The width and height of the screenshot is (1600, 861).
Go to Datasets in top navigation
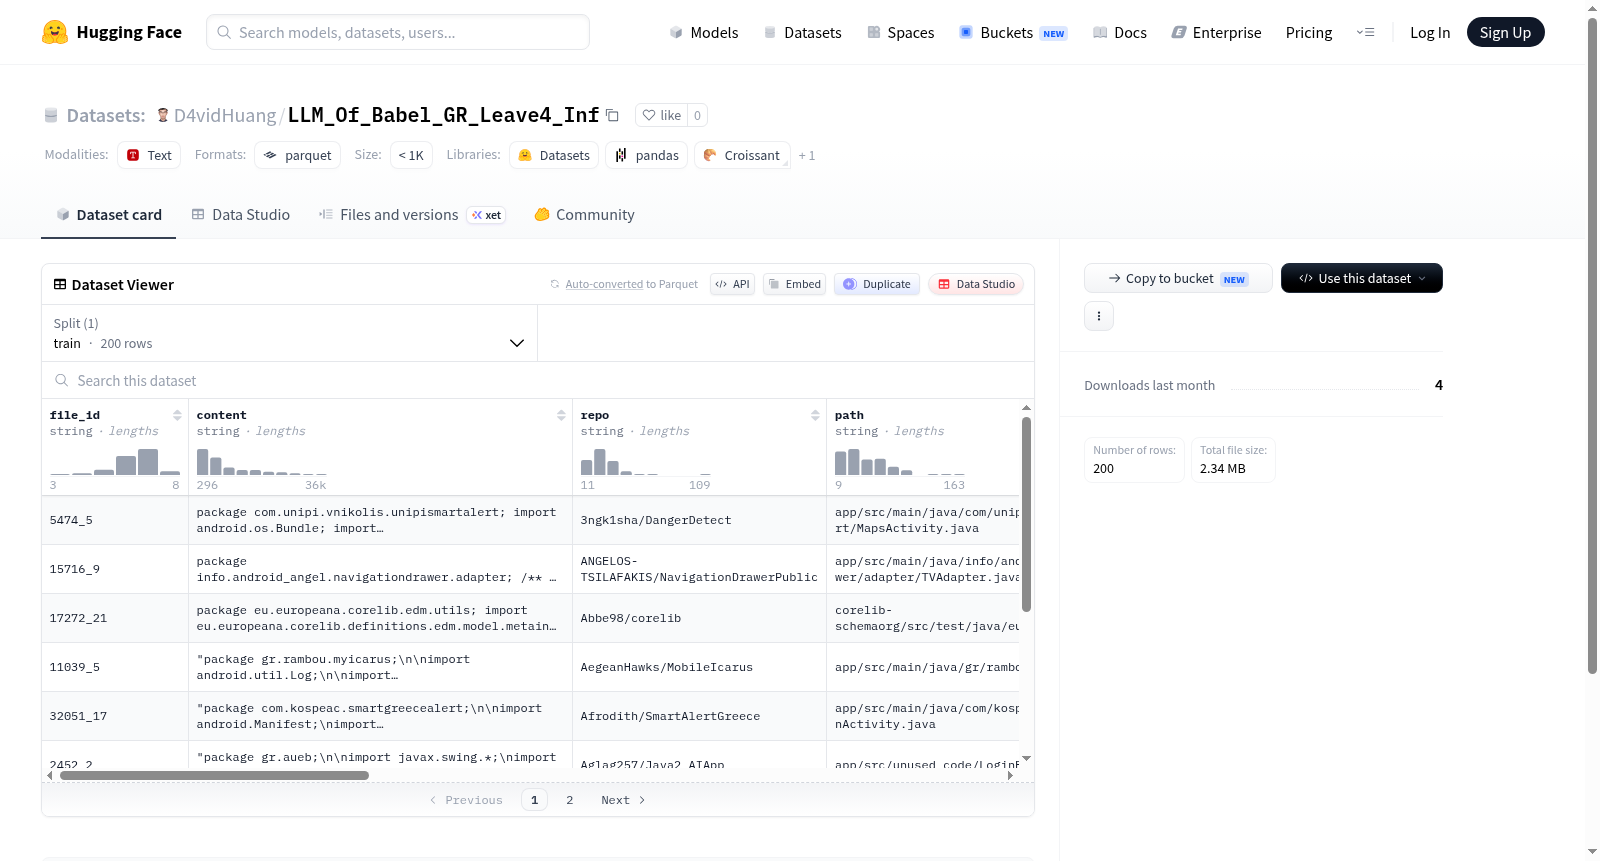pos(803,32)
